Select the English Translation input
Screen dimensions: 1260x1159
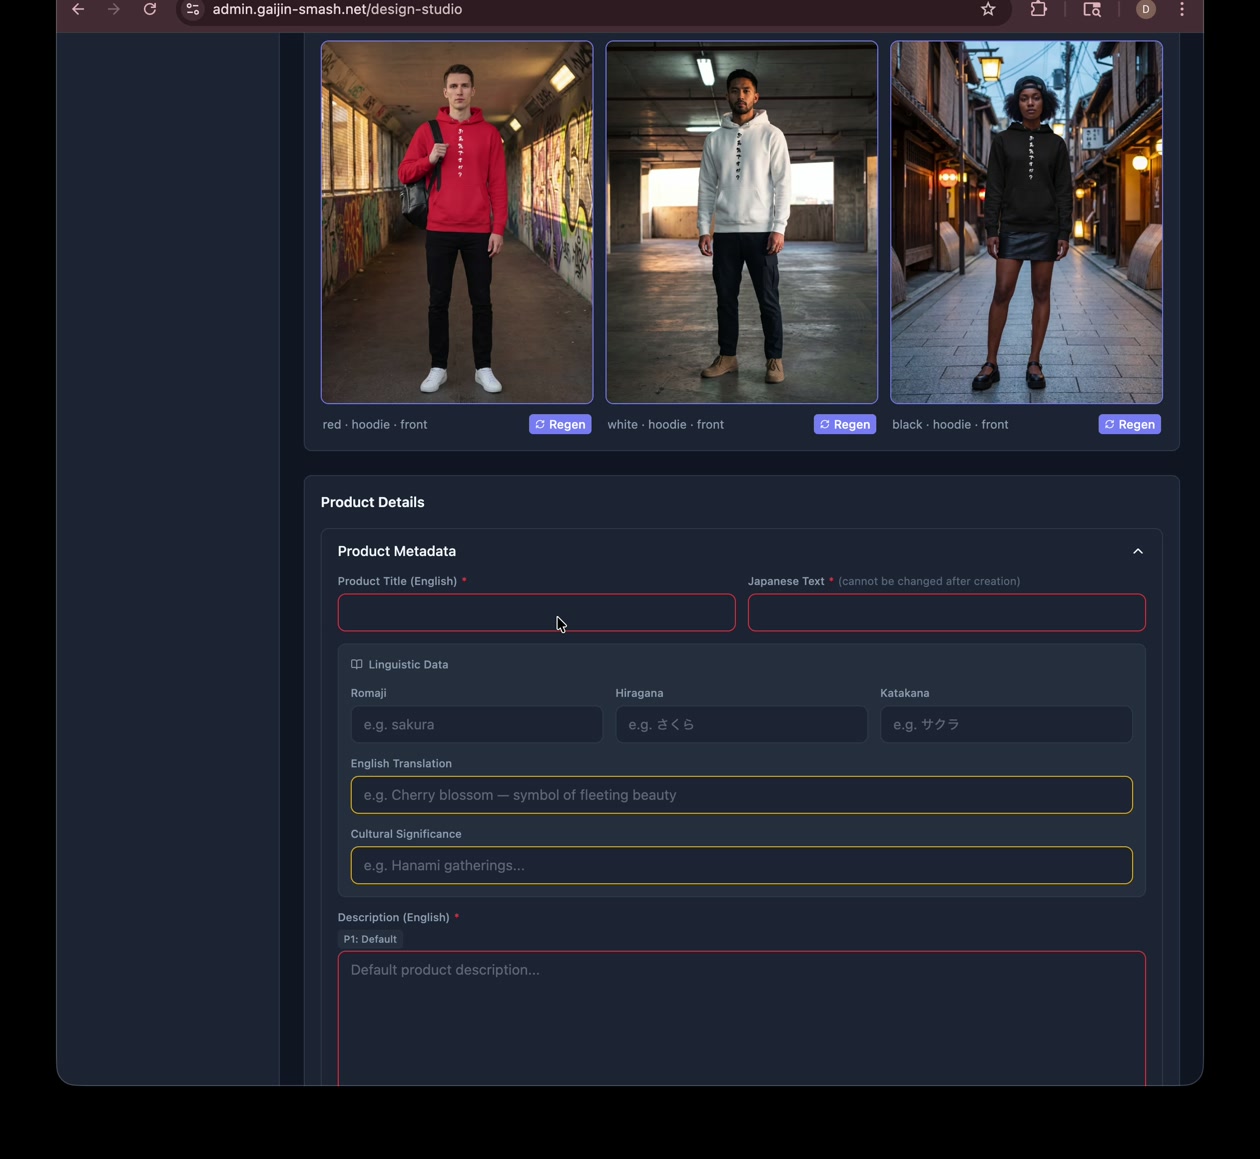coord(741,794)
